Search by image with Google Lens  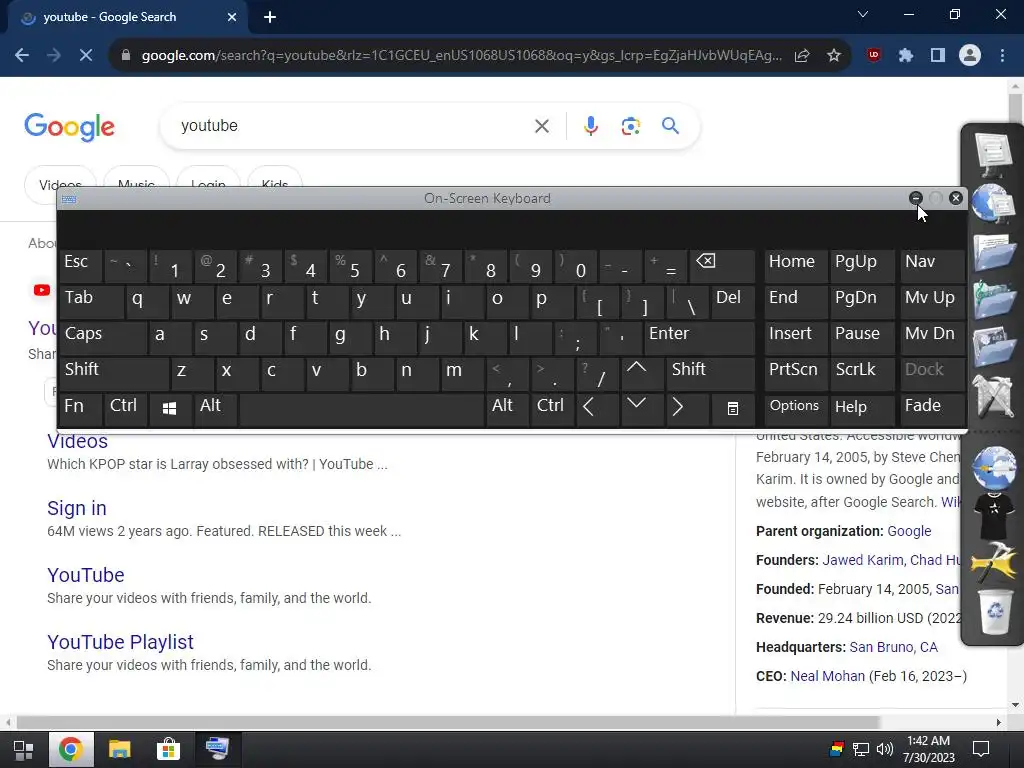pos(631,126)
